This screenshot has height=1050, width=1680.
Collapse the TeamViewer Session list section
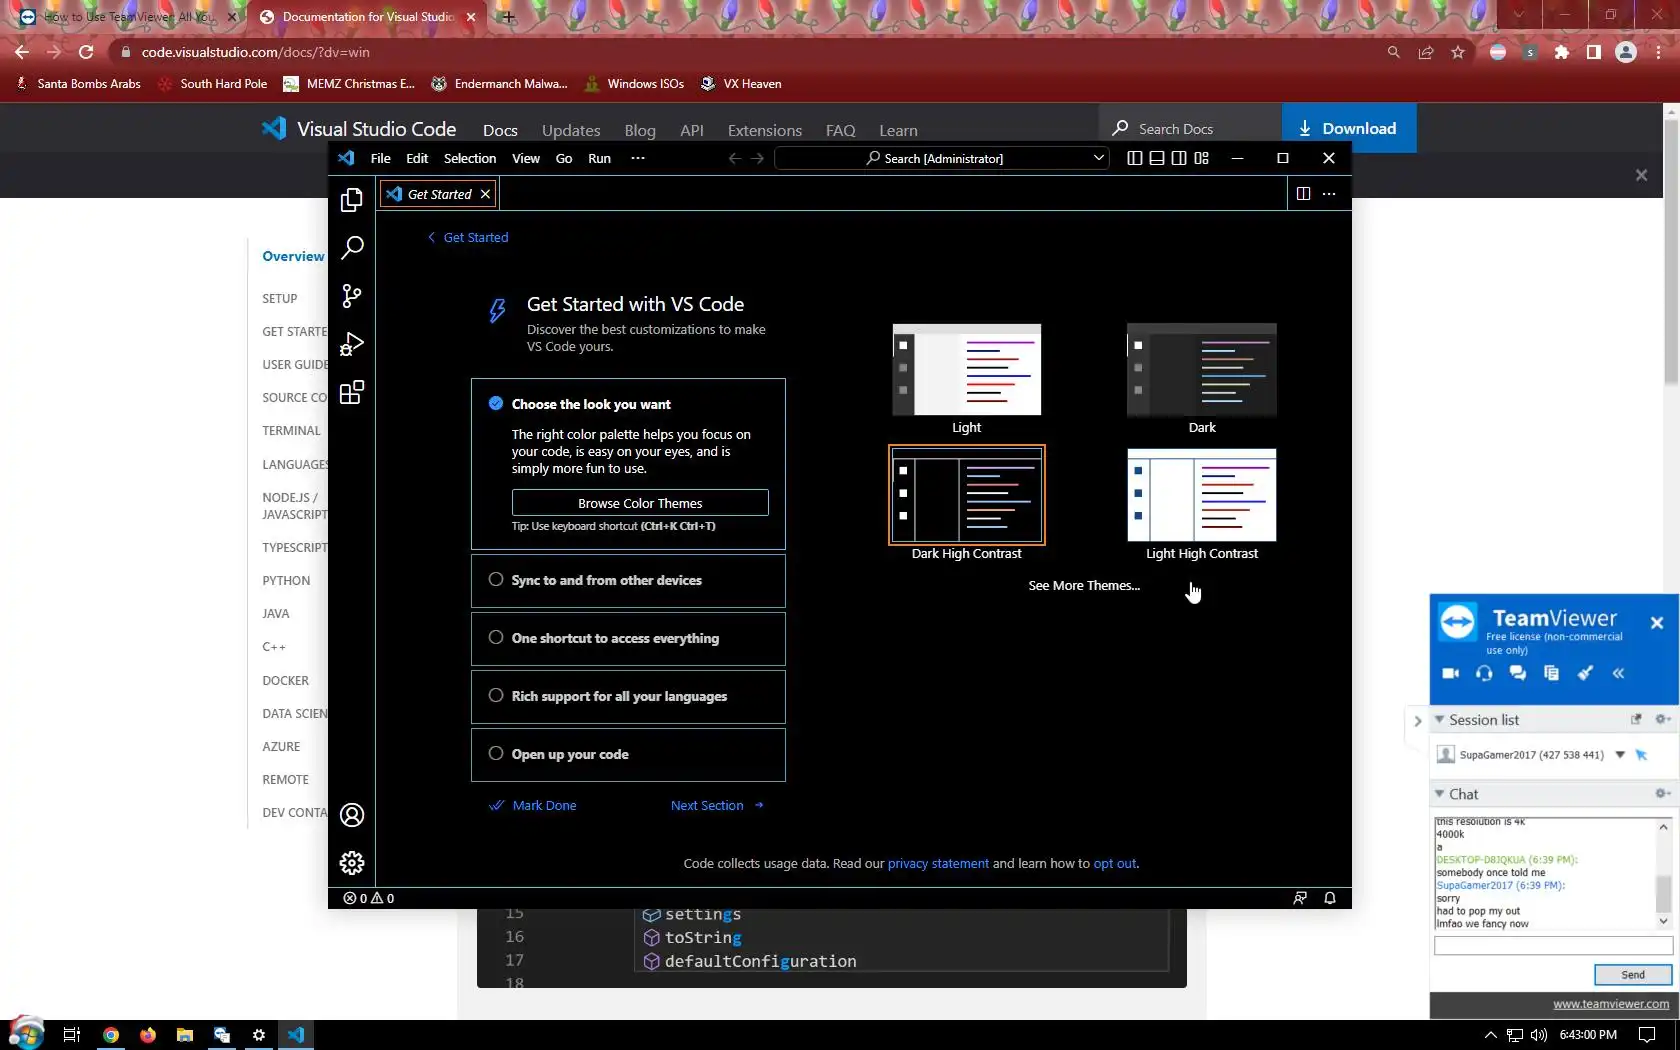pyautogui.click(x=1439, y=719)
